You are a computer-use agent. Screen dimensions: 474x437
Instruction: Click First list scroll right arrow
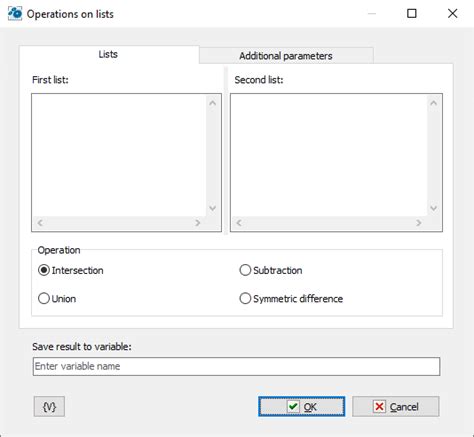(198, 223)
